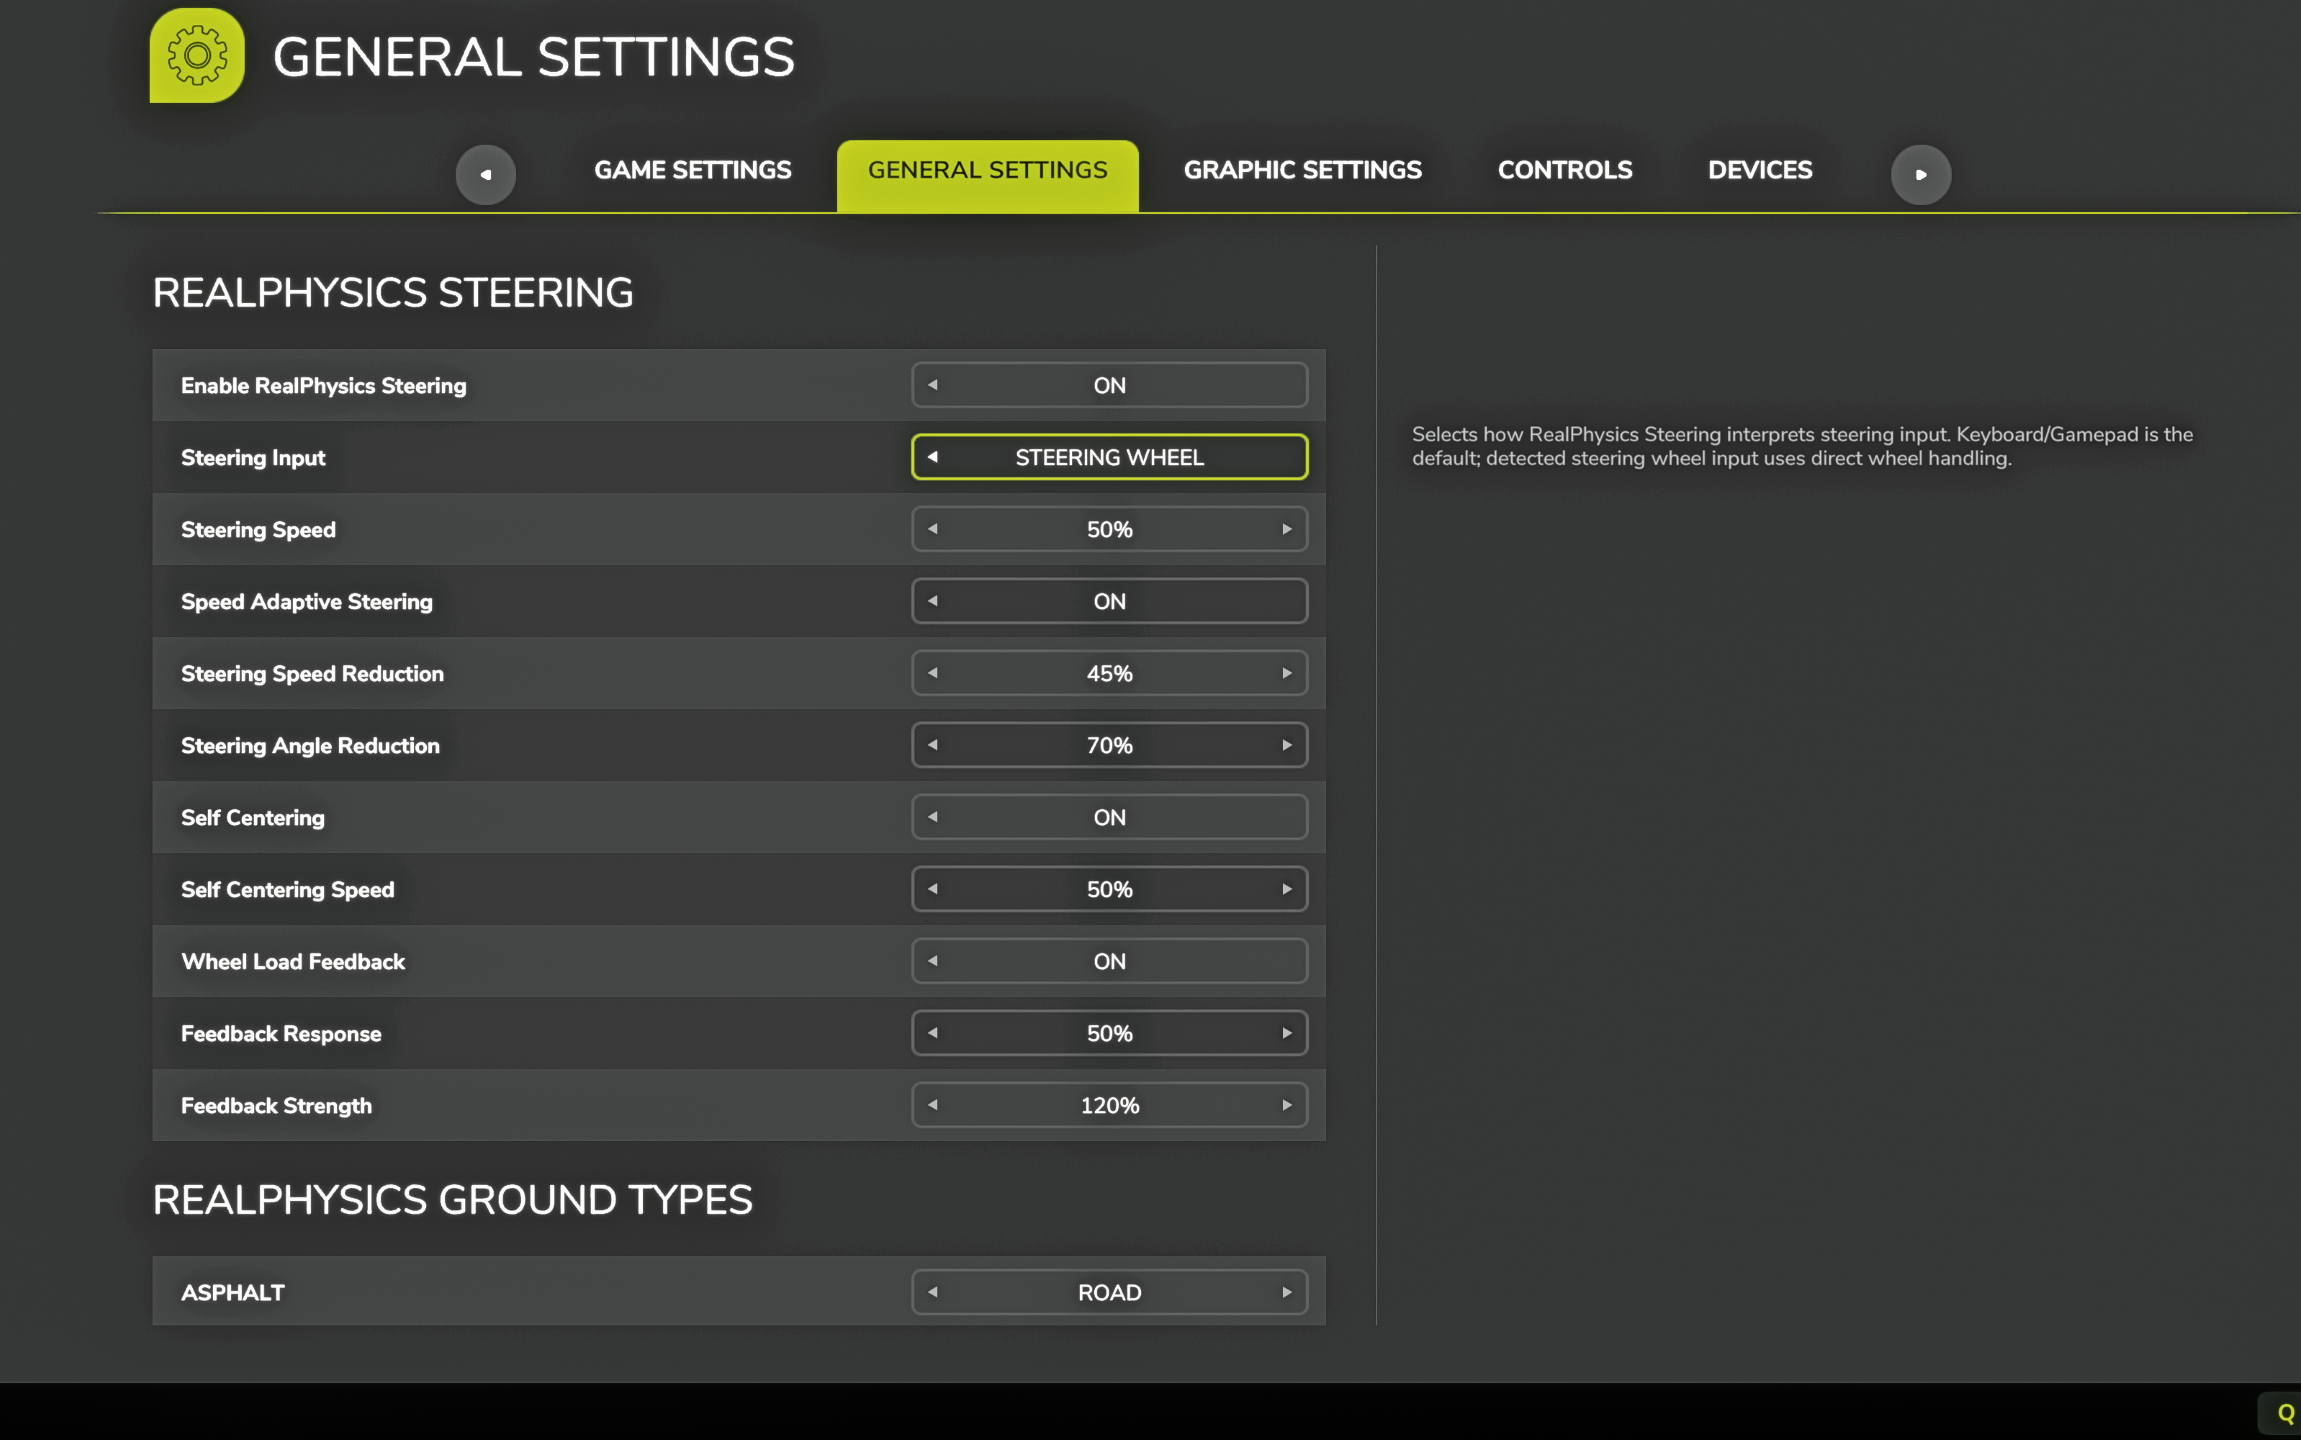Click the Steering Input row label
2301x1440 pixels.
(253, 458)
